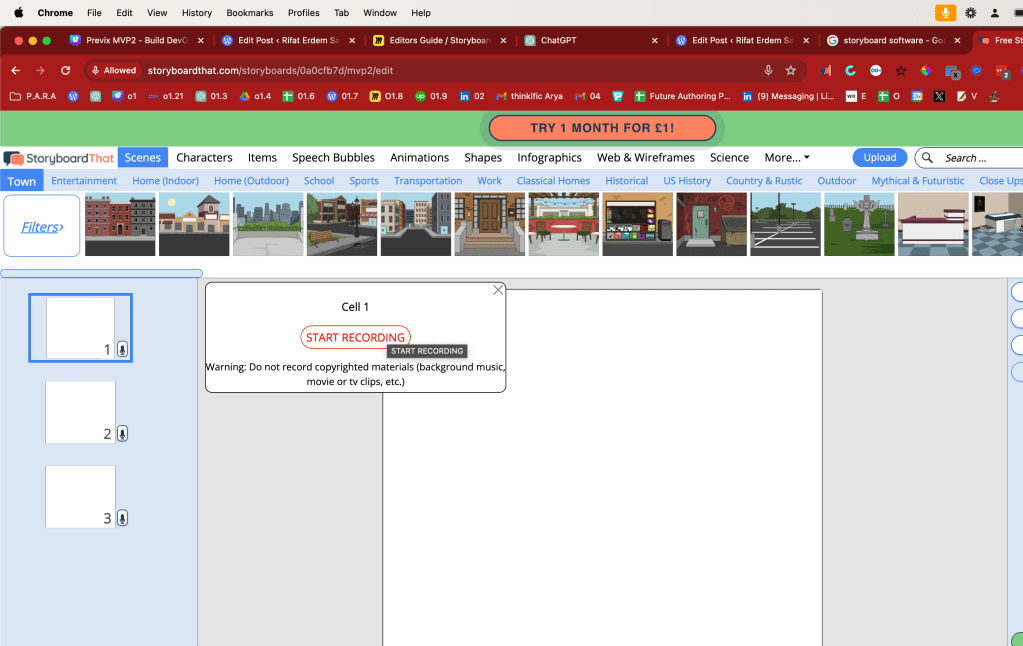The height and width of the screenshot is (646, 1023).
Task: Bookmark this page with the star icon
Action: click(791, 70)
